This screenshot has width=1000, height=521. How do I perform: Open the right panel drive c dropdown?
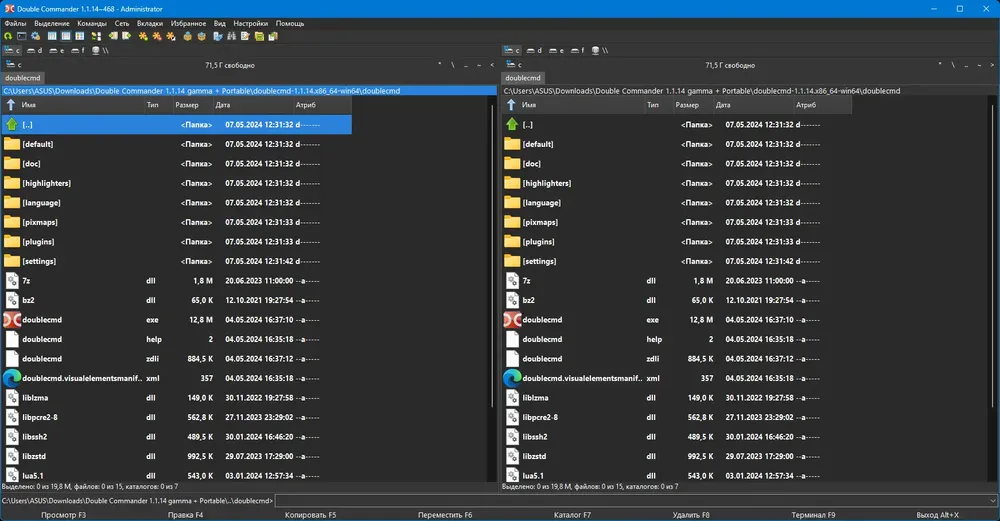coord(513,64)
